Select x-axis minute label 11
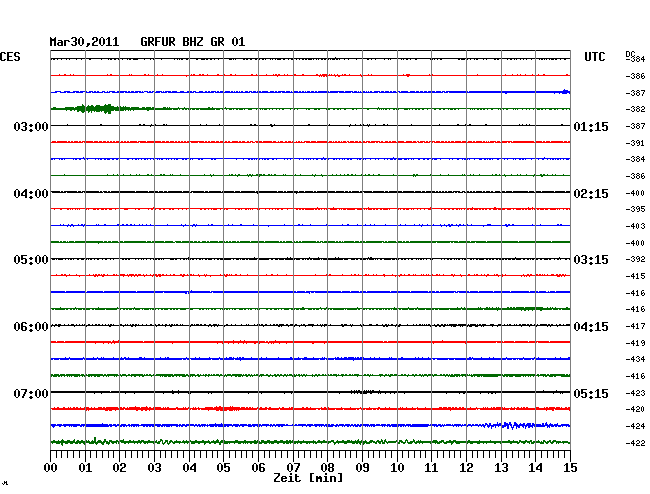The image size is (650, 494). (x=431, y=468)
